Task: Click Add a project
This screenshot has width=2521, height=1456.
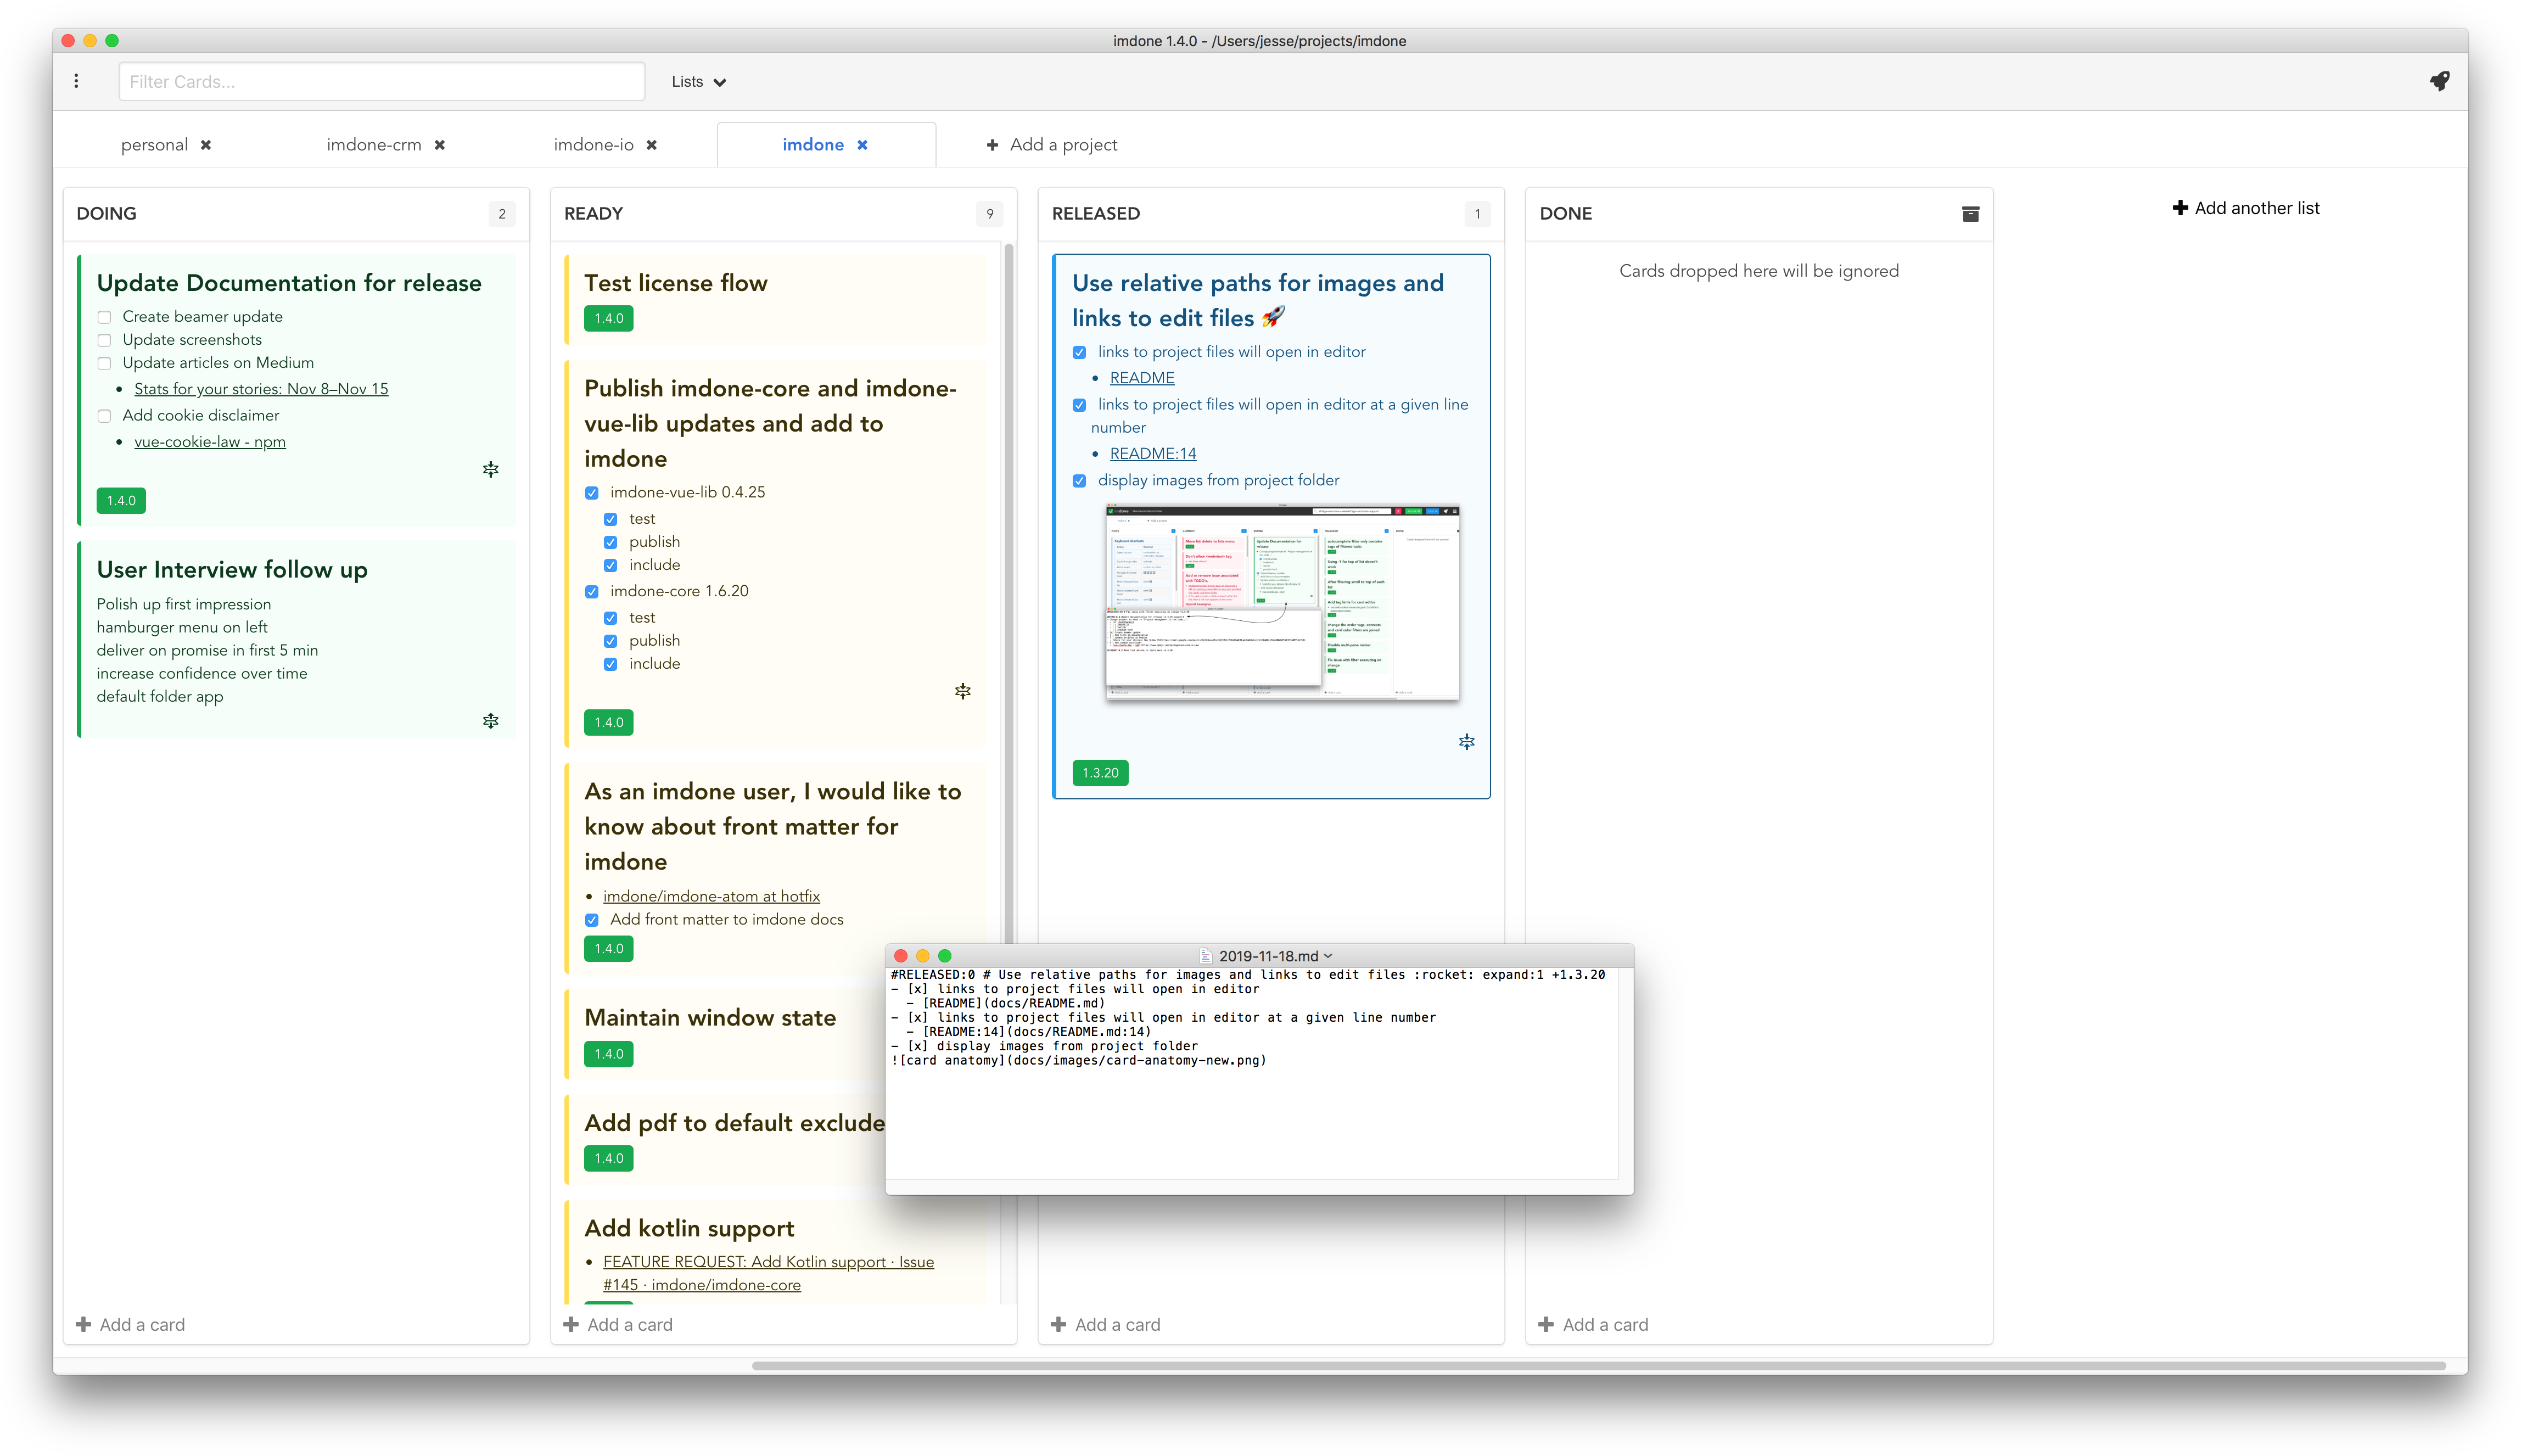Action: (x=1052, y=145)
